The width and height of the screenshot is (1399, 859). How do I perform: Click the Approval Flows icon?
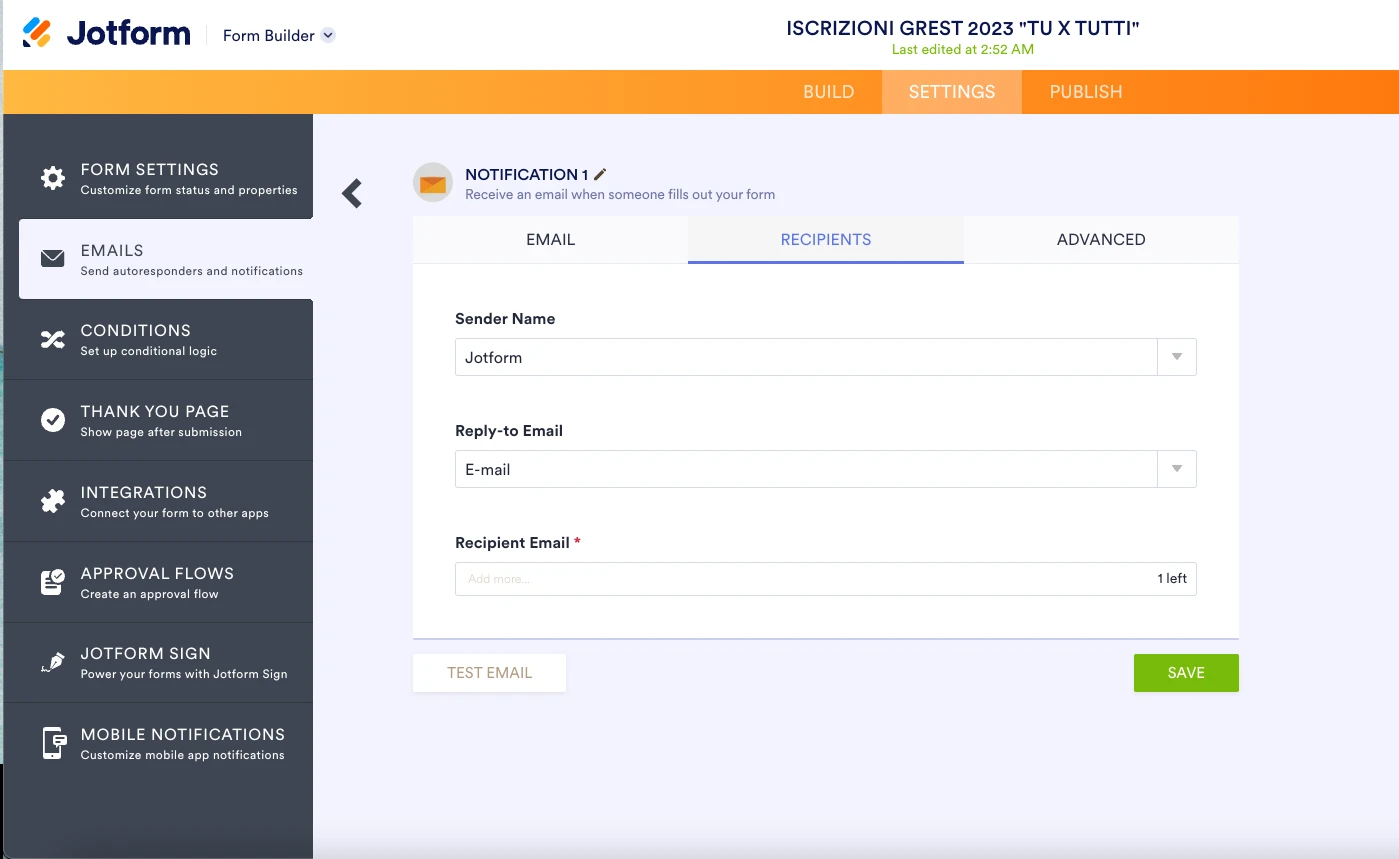[x=52, y=582]
